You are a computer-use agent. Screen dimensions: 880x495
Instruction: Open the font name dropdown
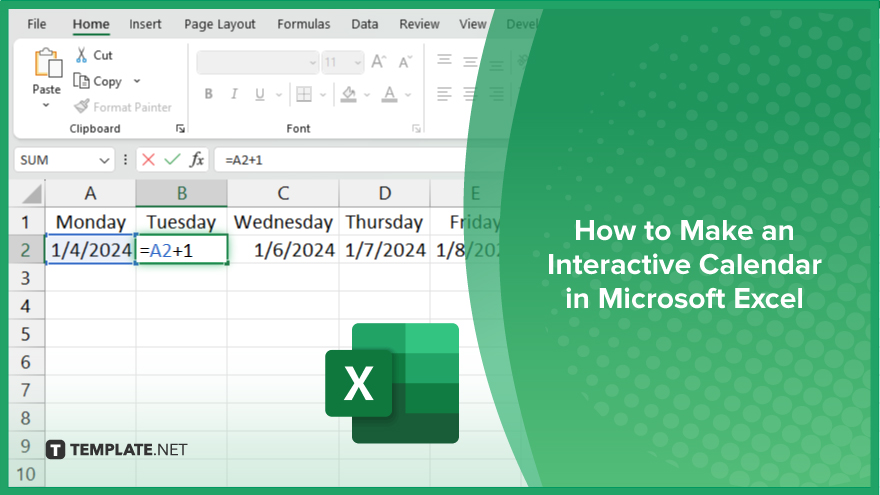click(313, 62)
